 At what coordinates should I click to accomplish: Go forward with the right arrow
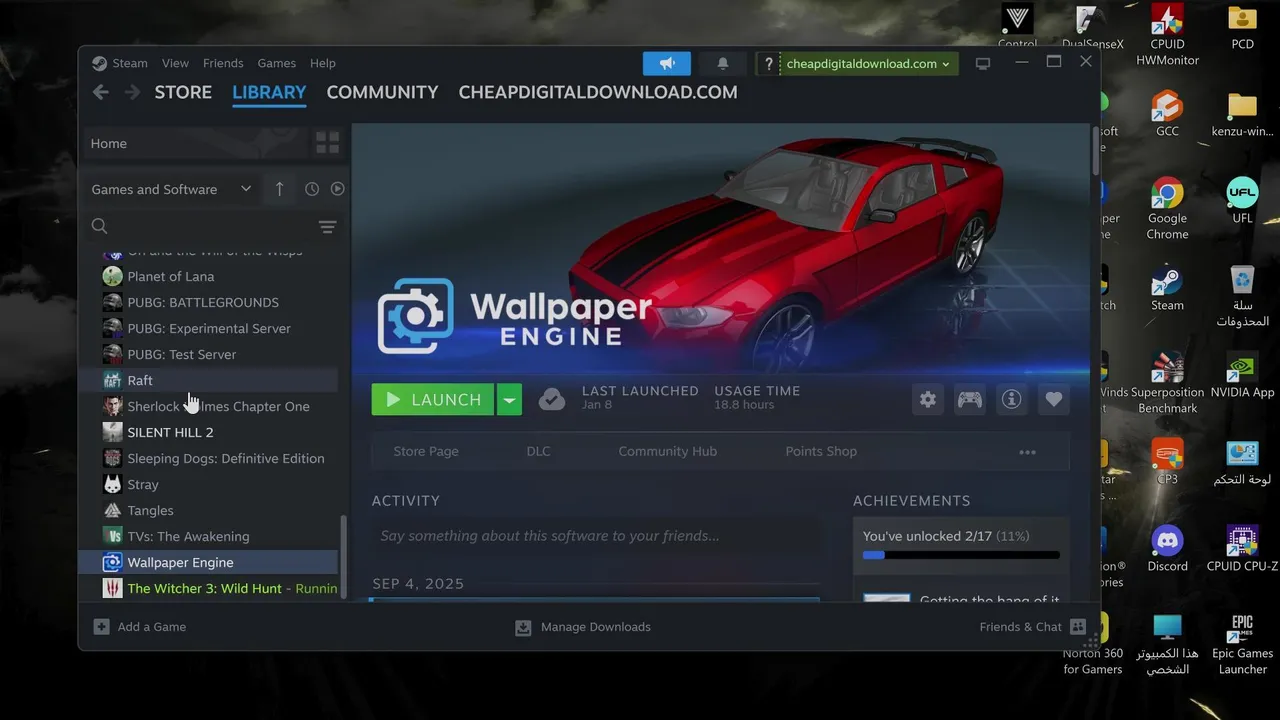click(x=132, y=92)
